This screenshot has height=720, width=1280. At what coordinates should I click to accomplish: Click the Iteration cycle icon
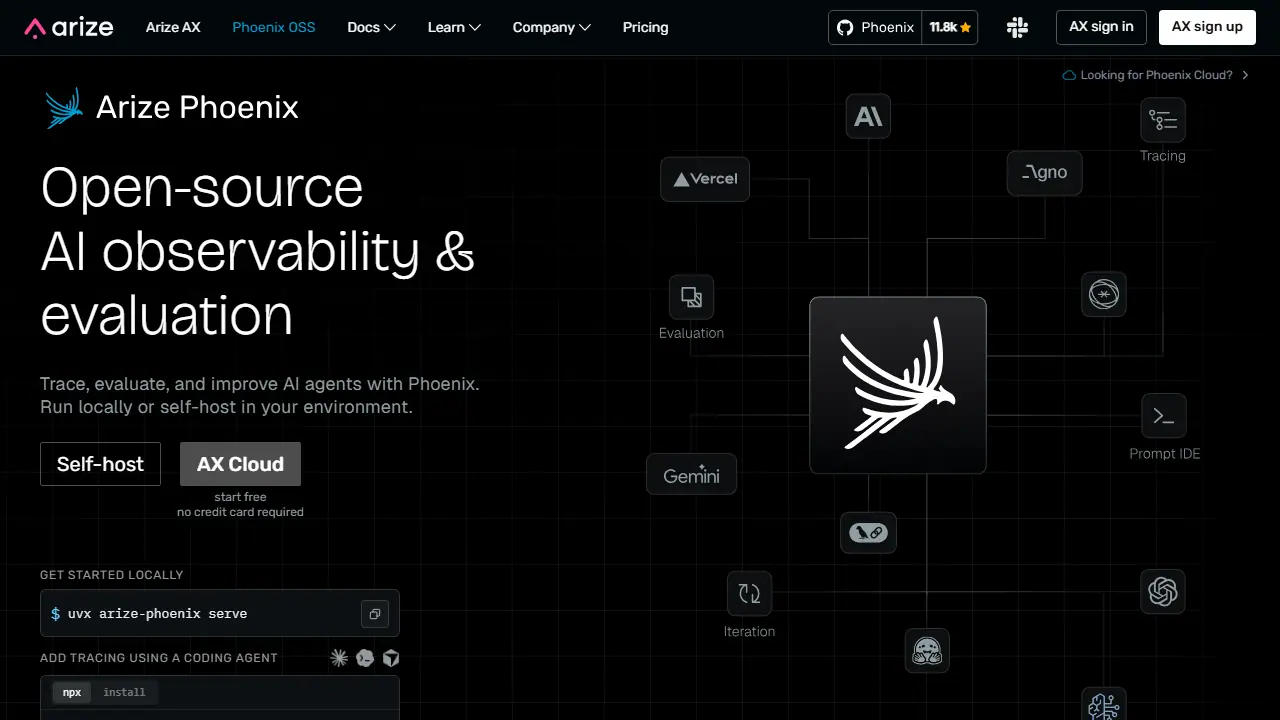pyautogui.click(x=749, y=594)
